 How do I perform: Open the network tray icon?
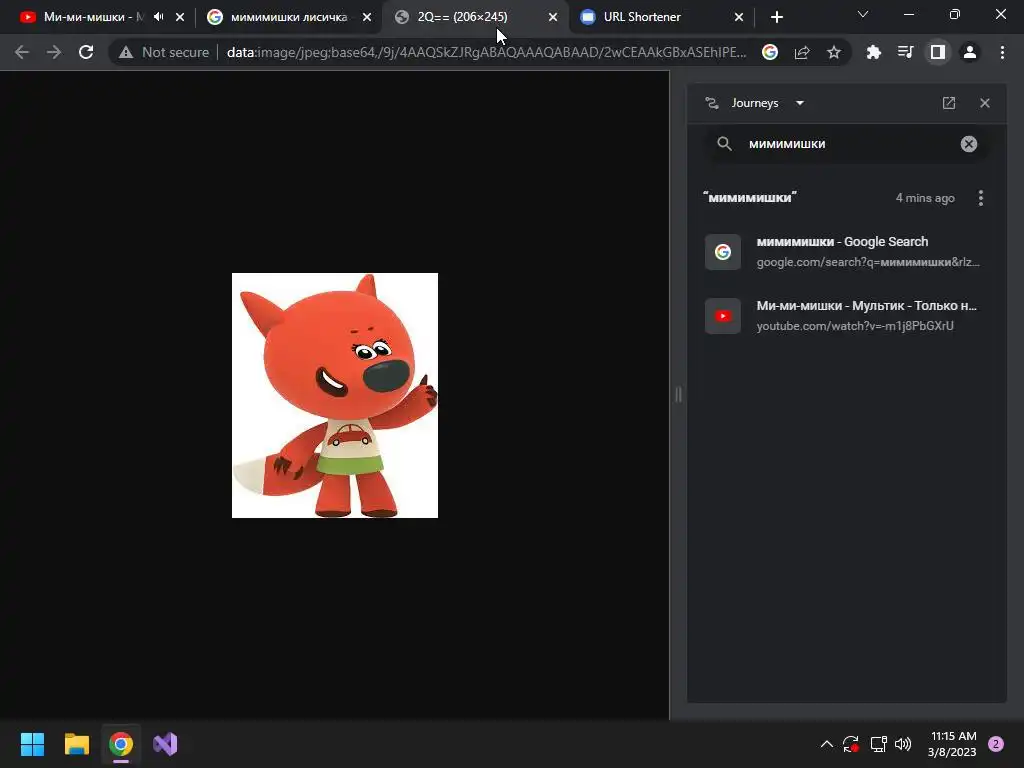pyautogui.click(x=878, y=744)
